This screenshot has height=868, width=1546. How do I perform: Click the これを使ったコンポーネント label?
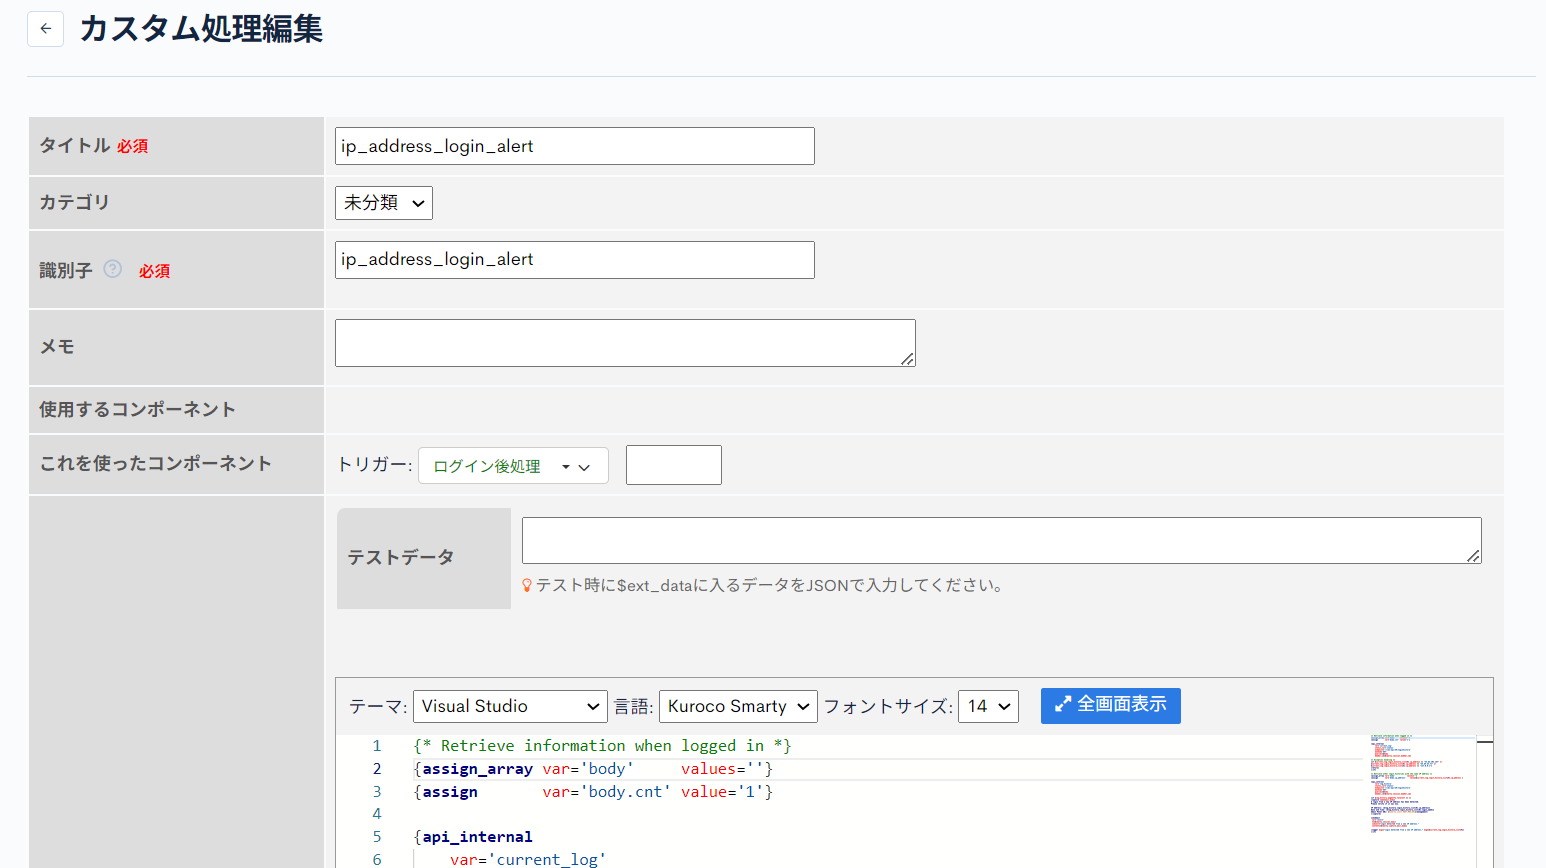156,464
